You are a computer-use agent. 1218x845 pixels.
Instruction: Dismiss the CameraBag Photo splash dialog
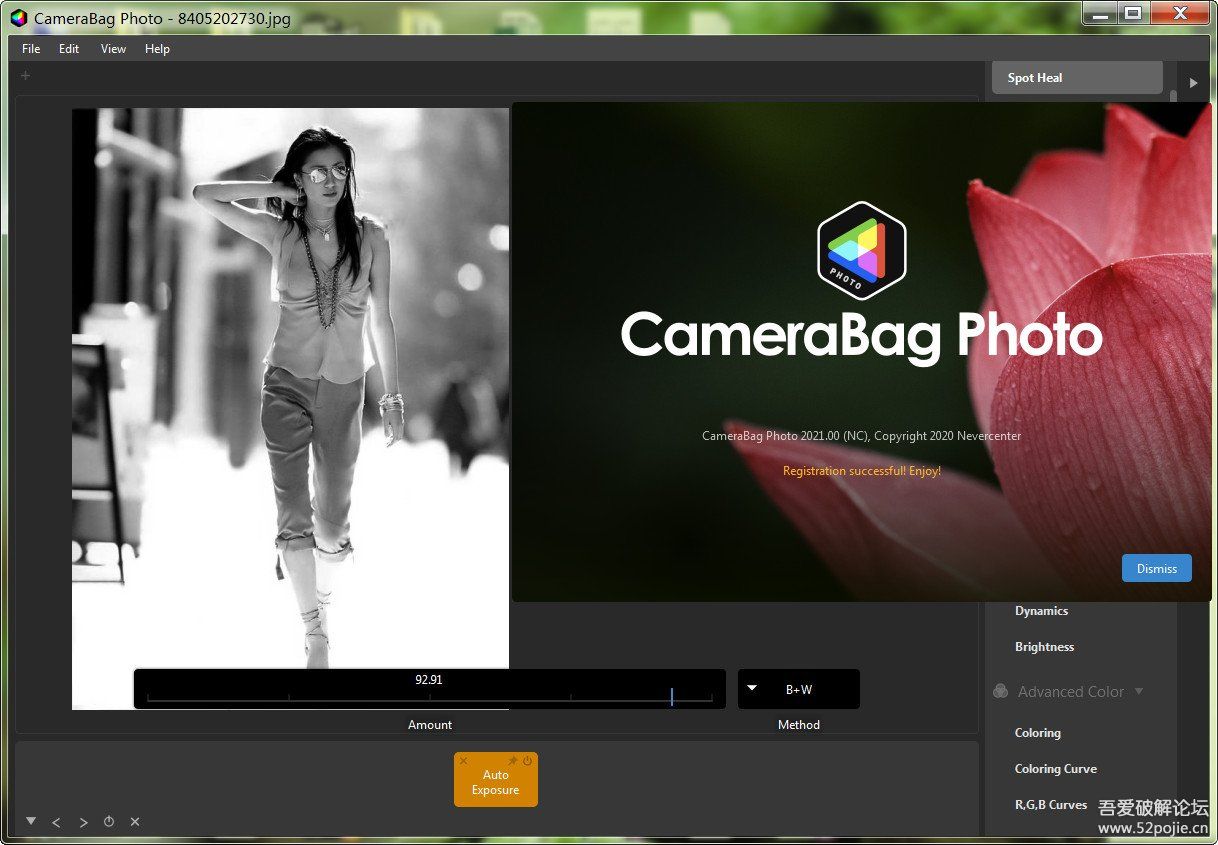tap(1156, 568)
